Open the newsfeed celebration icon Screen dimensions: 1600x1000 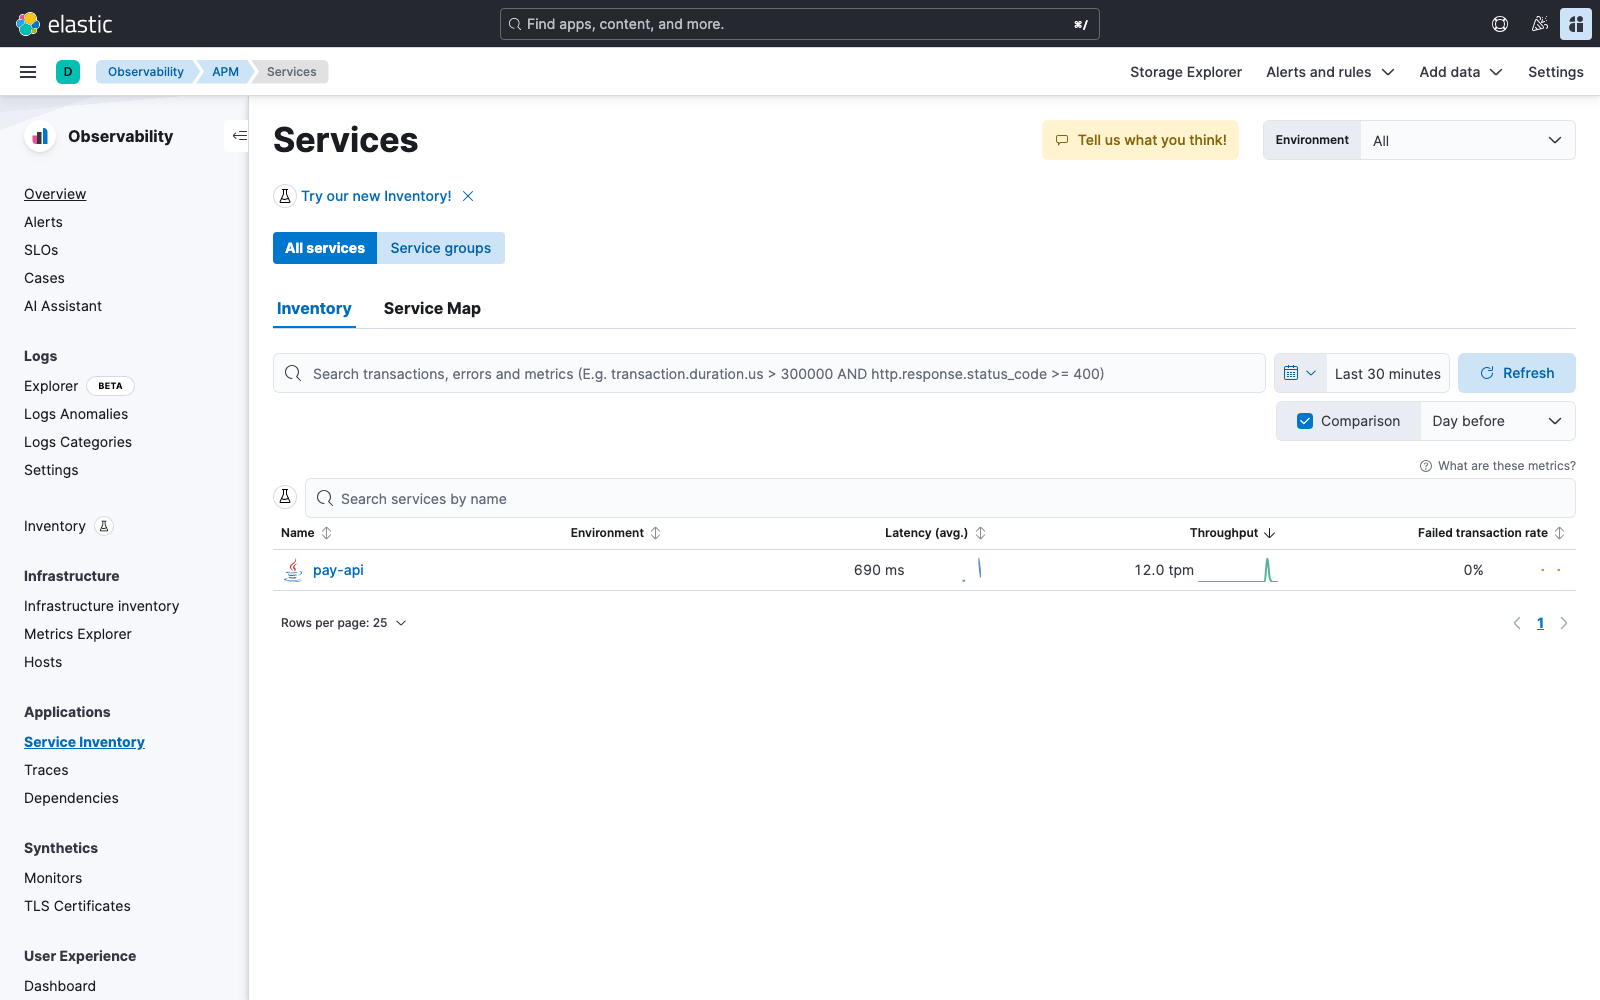point(1540,24)
